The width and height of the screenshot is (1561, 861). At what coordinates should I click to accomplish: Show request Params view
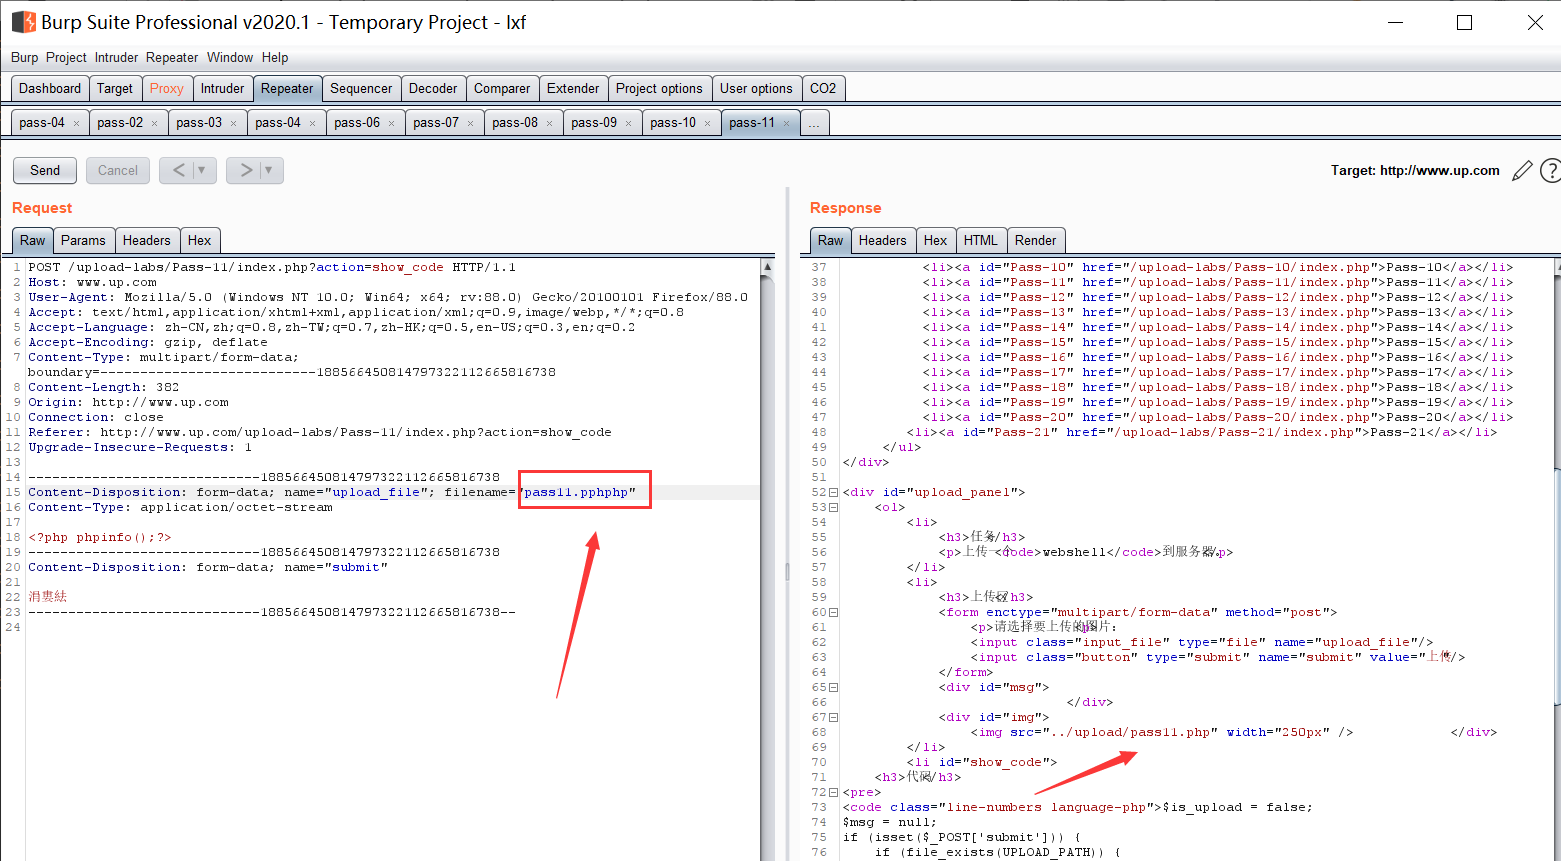coord(83,240)
